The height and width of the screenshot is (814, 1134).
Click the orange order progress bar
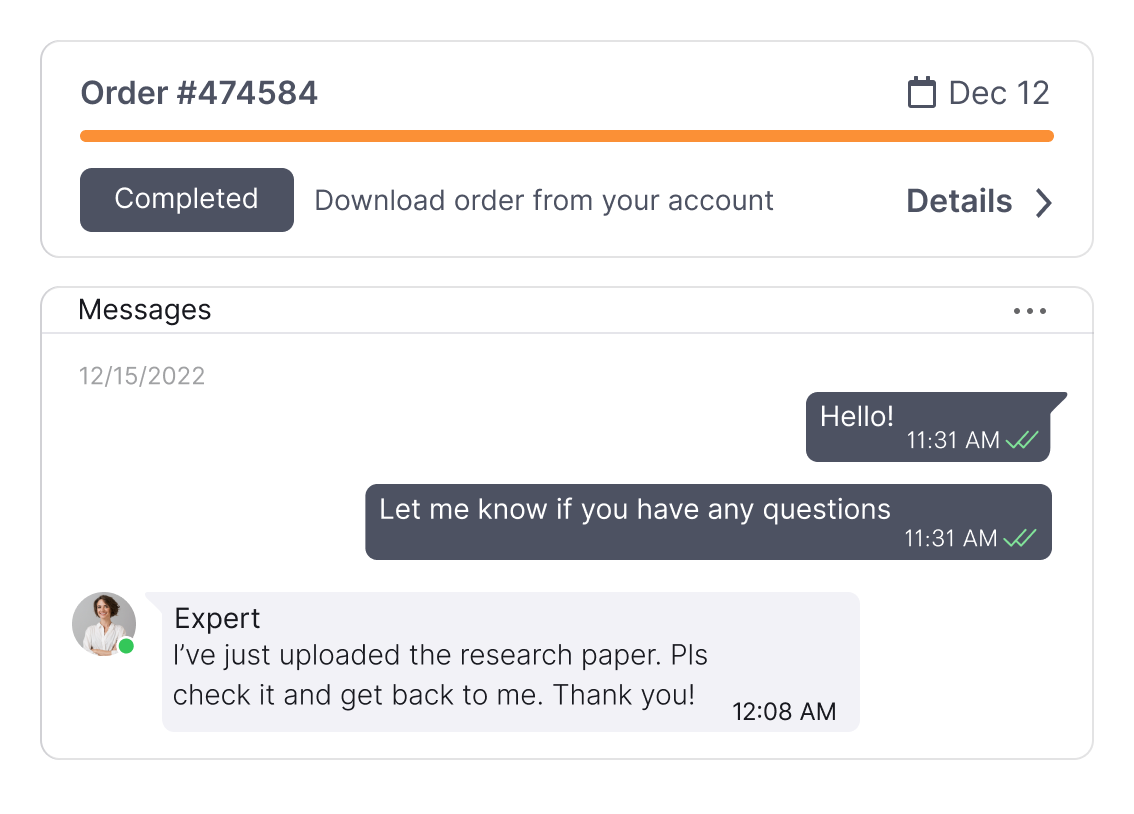point(566,136)
